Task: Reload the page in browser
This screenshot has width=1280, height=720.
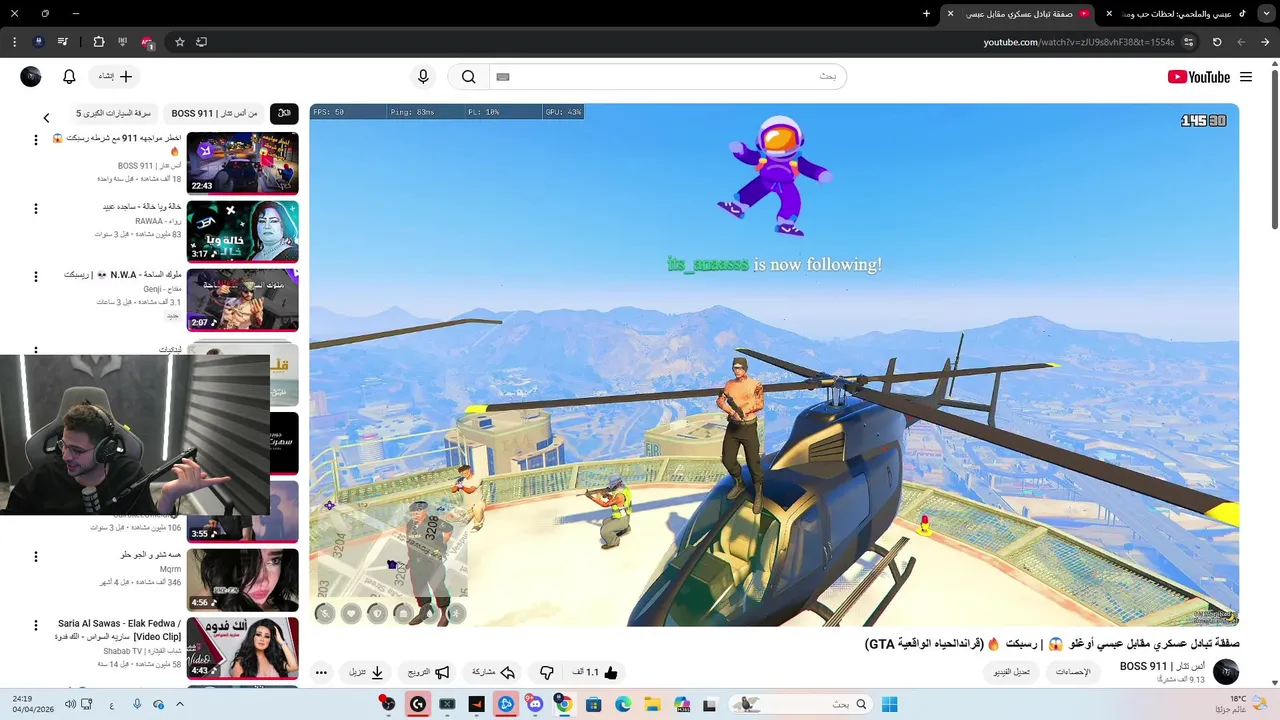Action: (1217, 42)
